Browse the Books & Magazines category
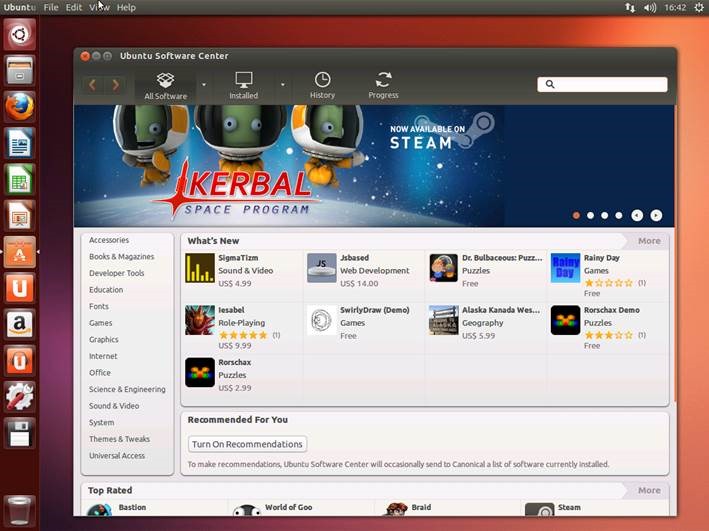 point(122,256)
